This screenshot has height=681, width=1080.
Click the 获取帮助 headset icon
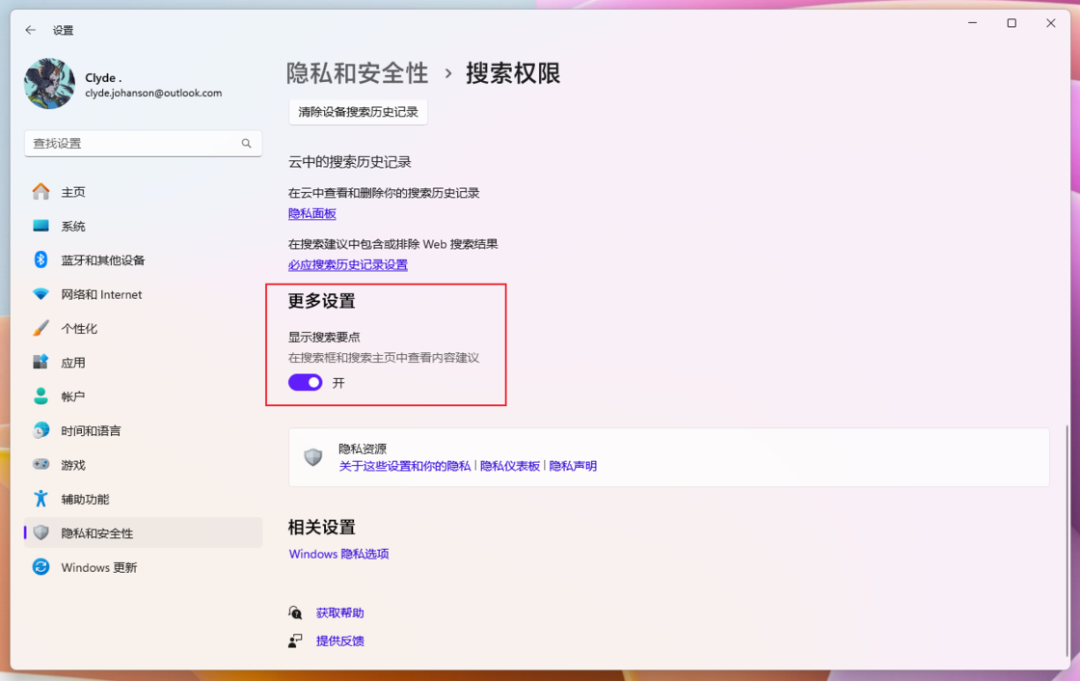click(x=295, y=612)
